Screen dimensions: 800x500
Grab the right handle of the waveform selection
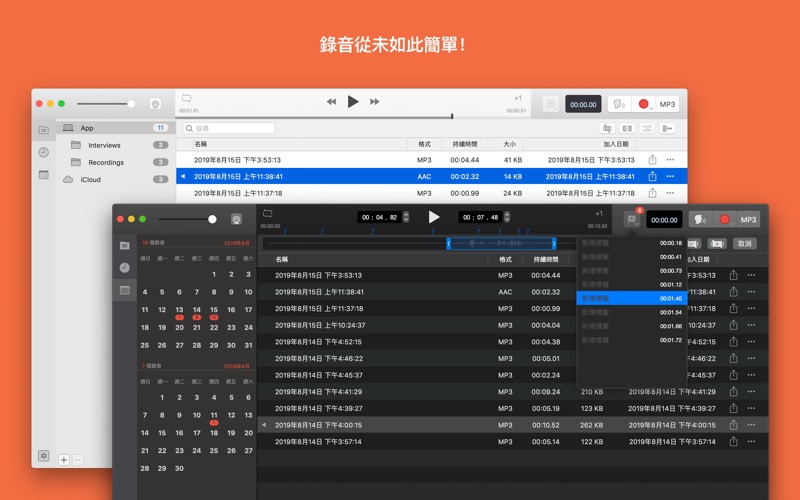tap(554, 243)
